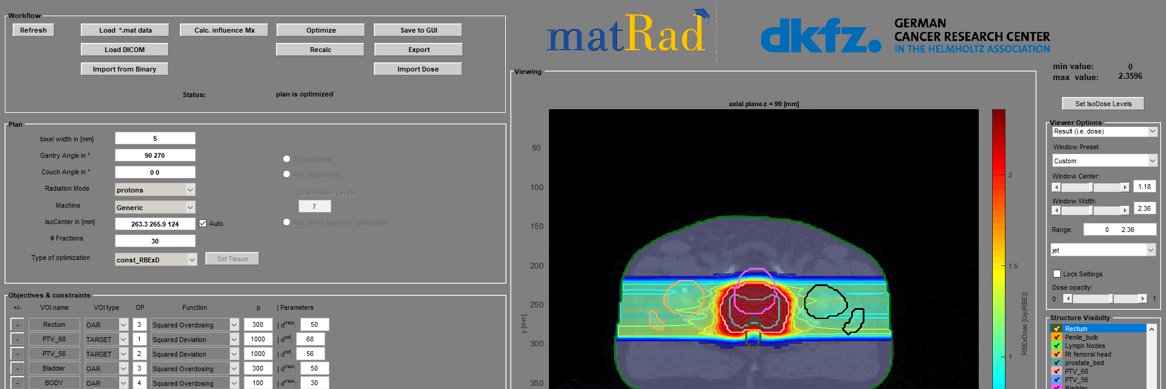Image resolution: width=1166 pixels, height=389 pixels.
Task: Click the Structure Visibility list's scroll-up arrow
Action: 1153,329
